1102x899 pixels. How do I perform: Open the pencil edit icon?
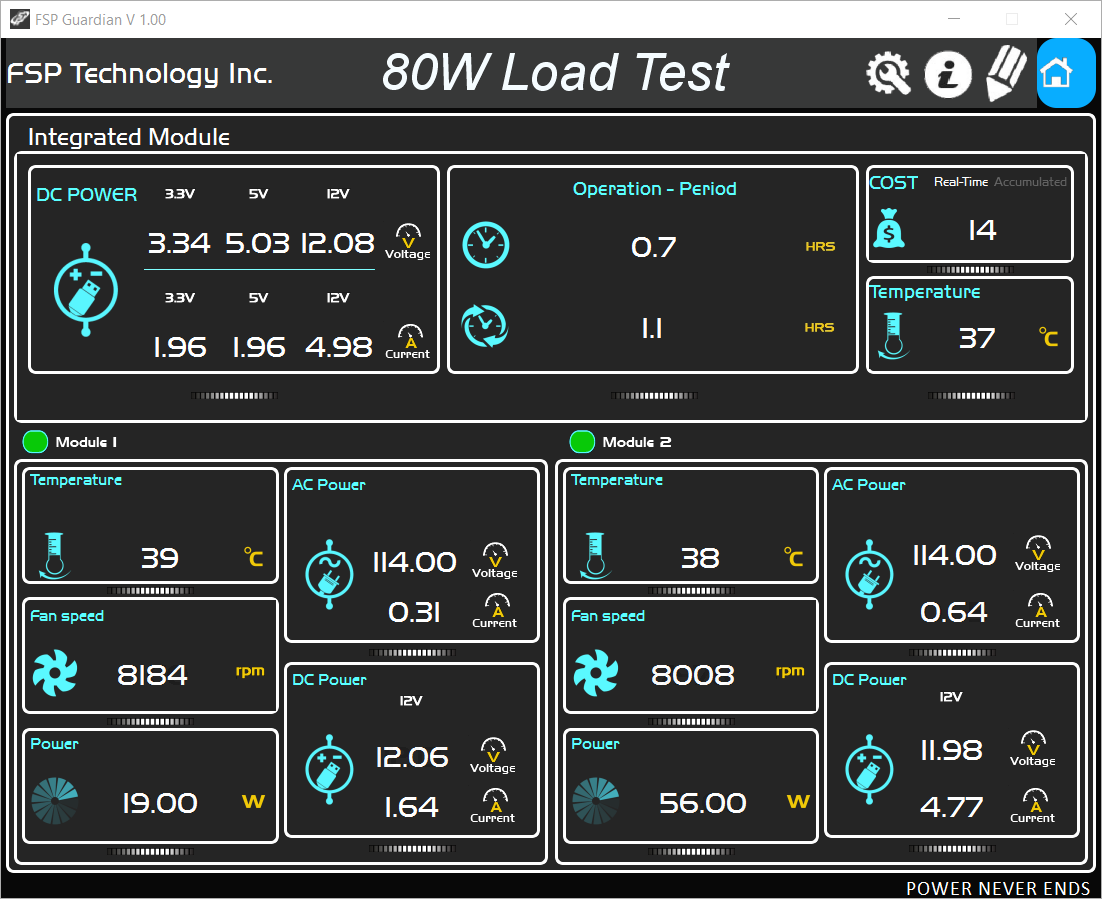[1006, 73]
